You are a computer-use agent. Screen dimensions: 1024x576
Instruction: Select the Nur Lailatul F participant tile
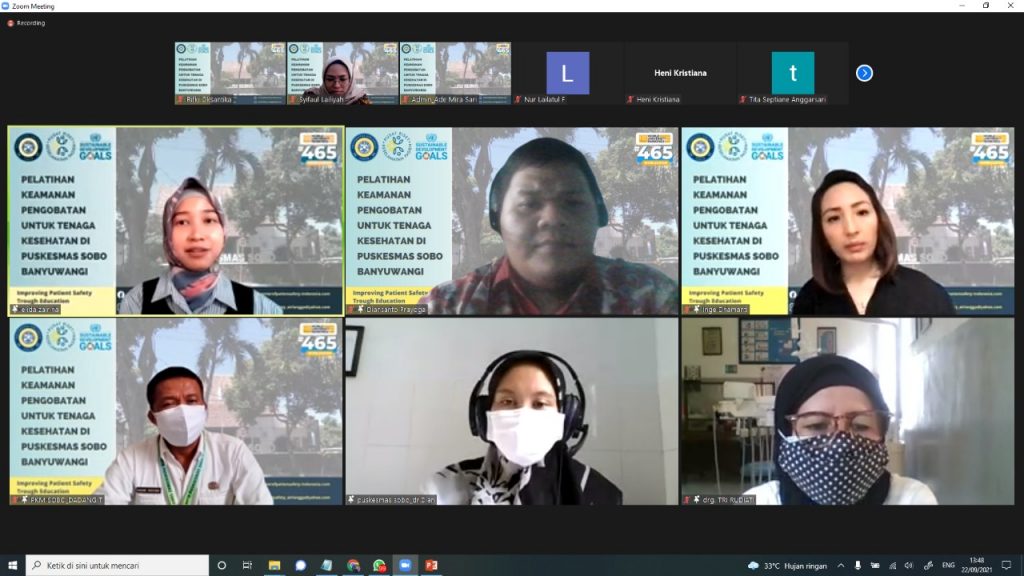[568, 73]
